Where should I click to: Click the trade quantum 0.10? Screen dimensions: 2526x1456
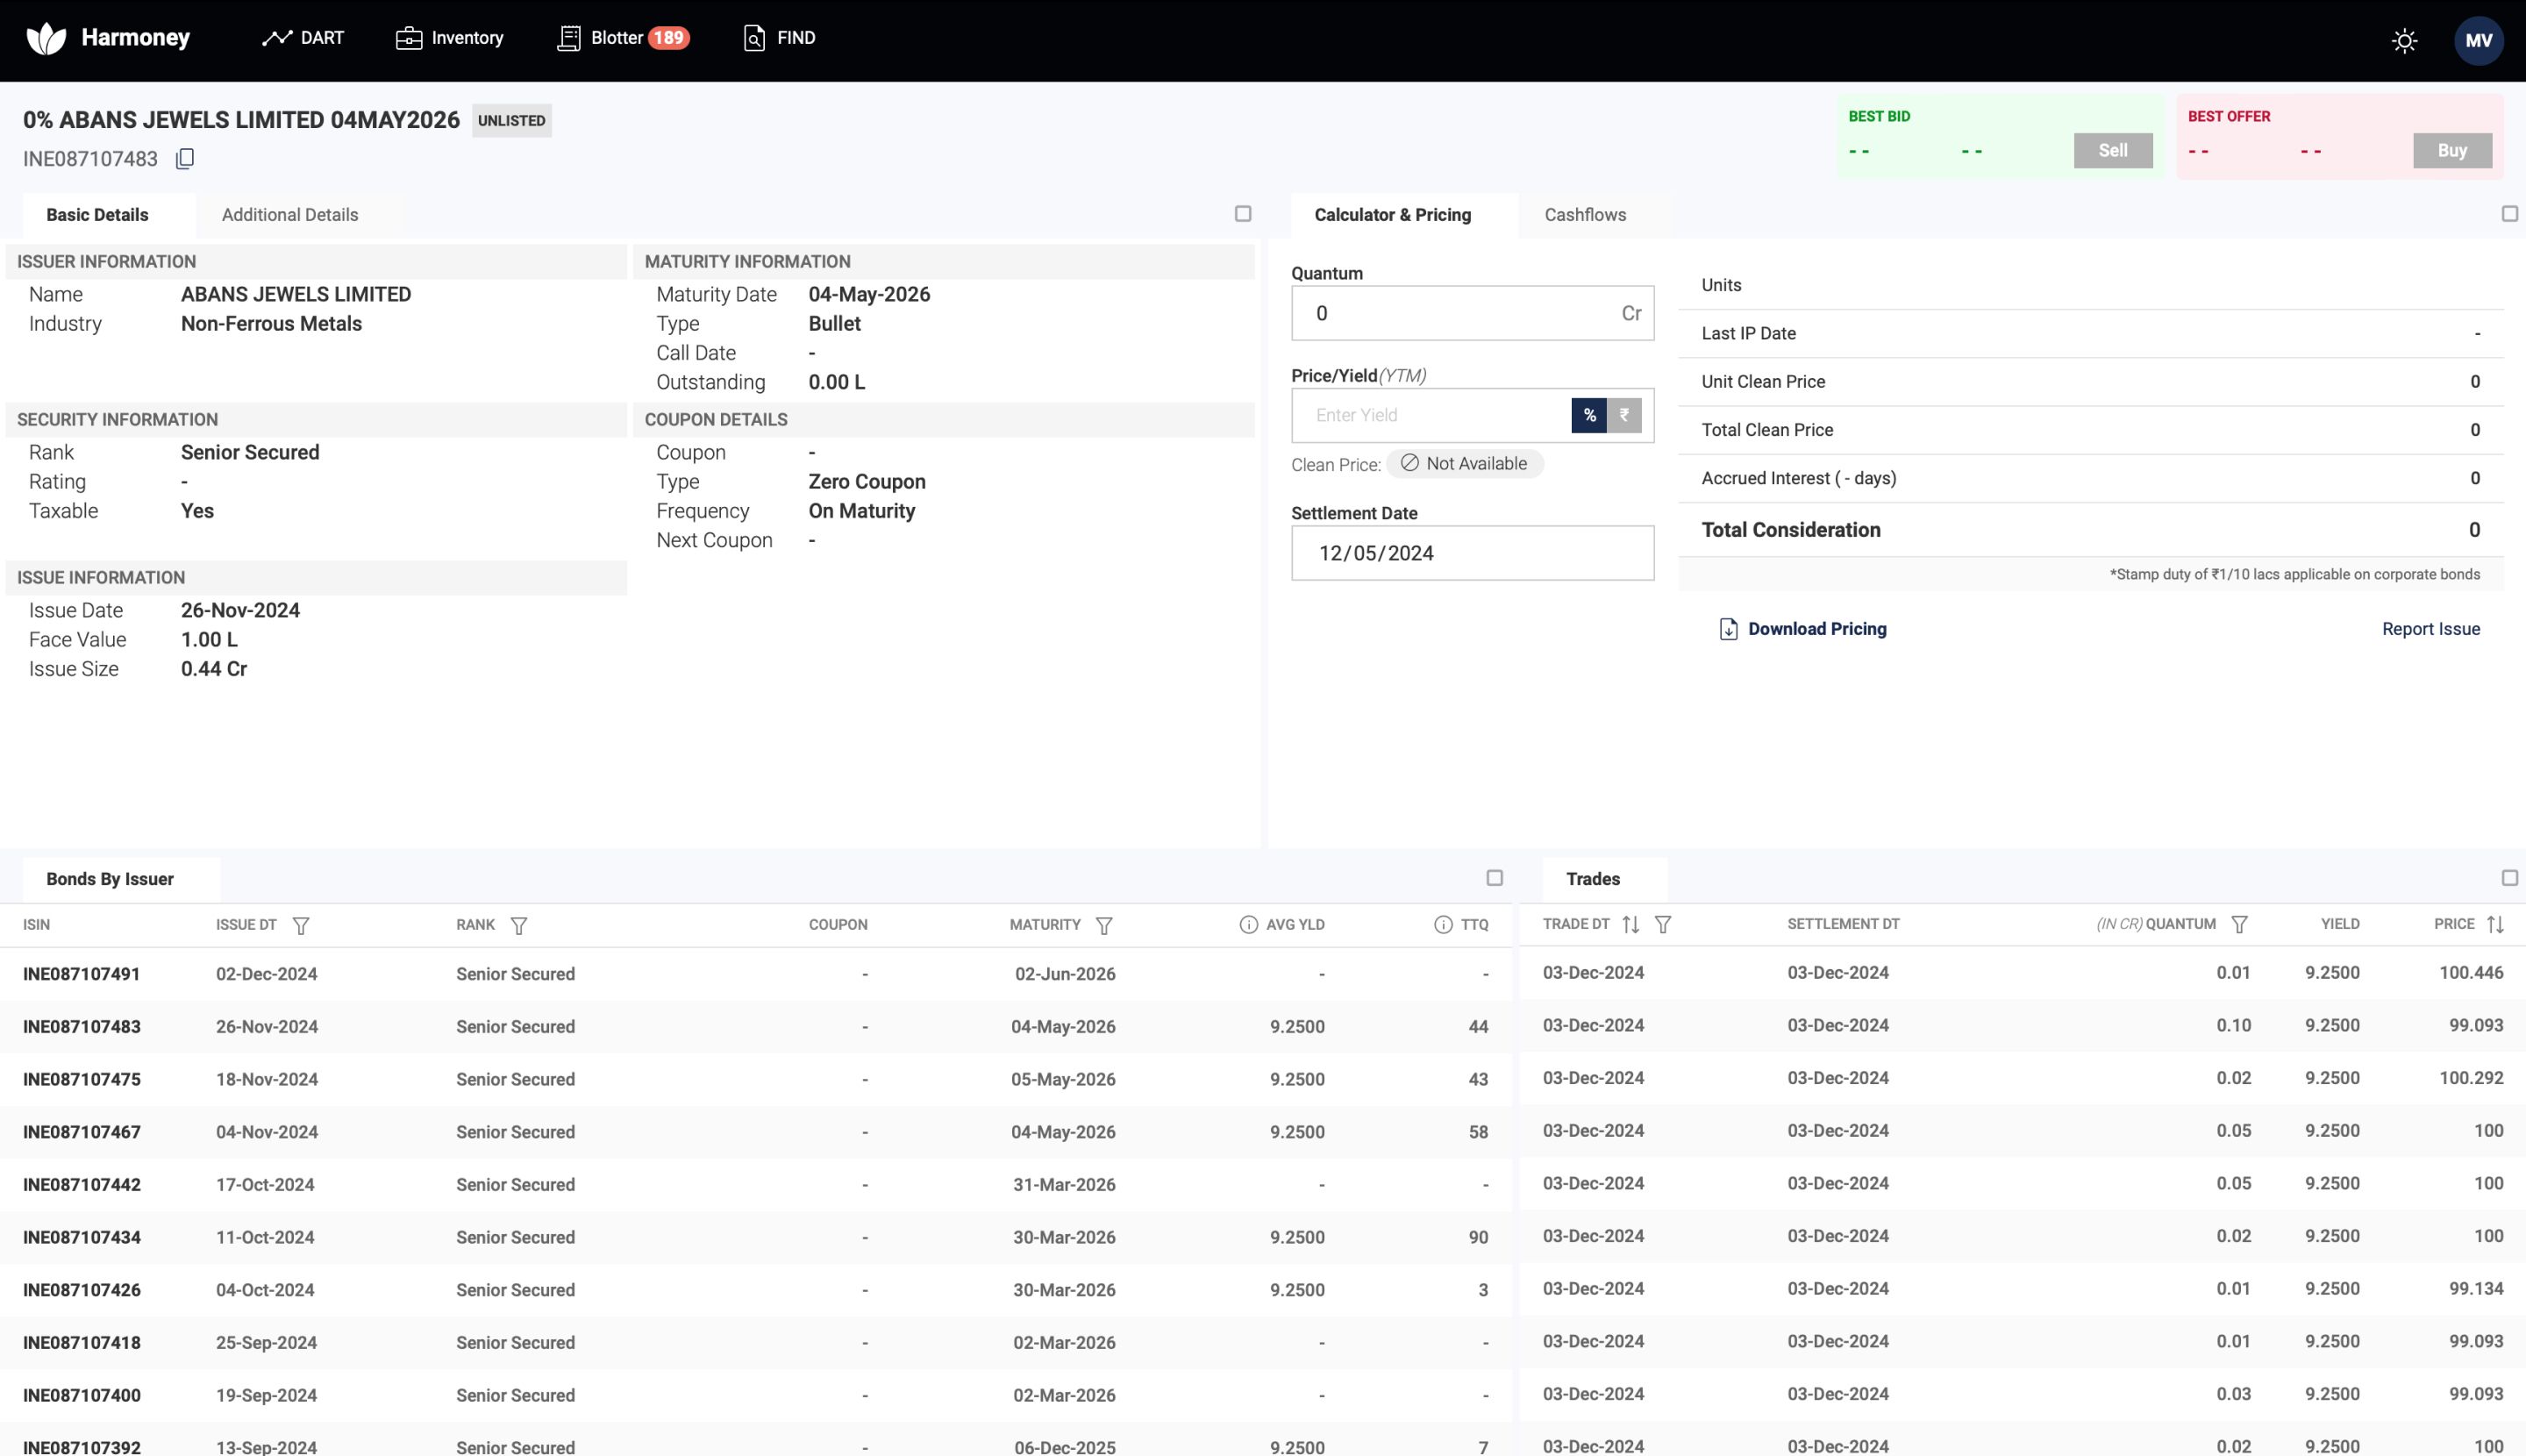tap(2233, 1025)
